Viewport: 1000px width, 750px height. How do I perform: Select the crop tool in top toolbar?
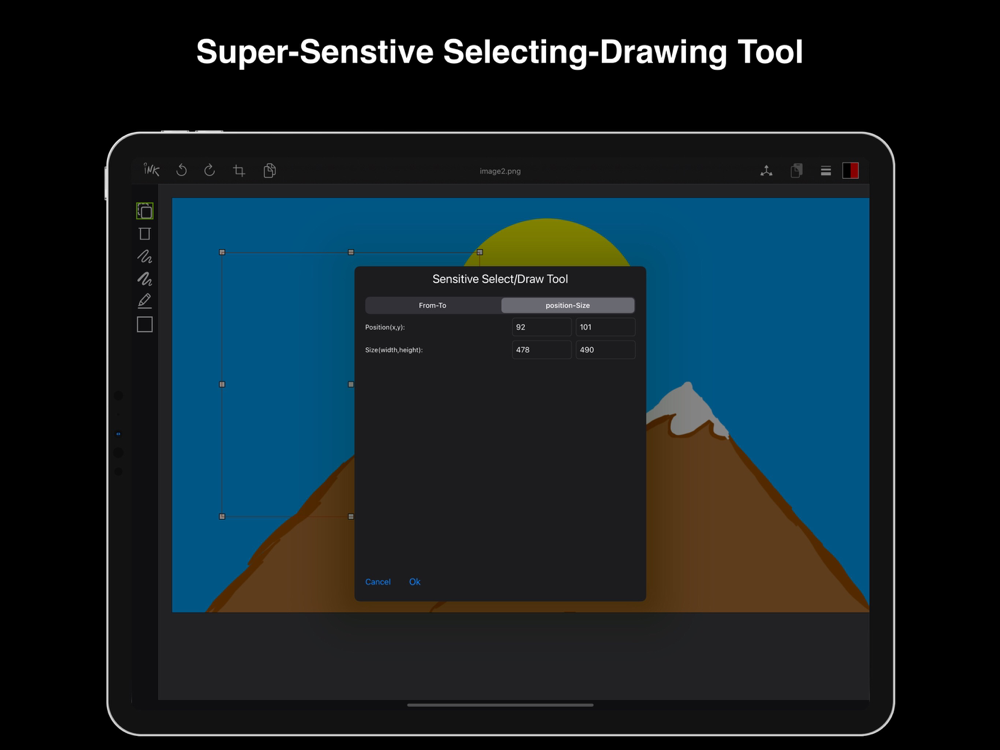point(239,170)
